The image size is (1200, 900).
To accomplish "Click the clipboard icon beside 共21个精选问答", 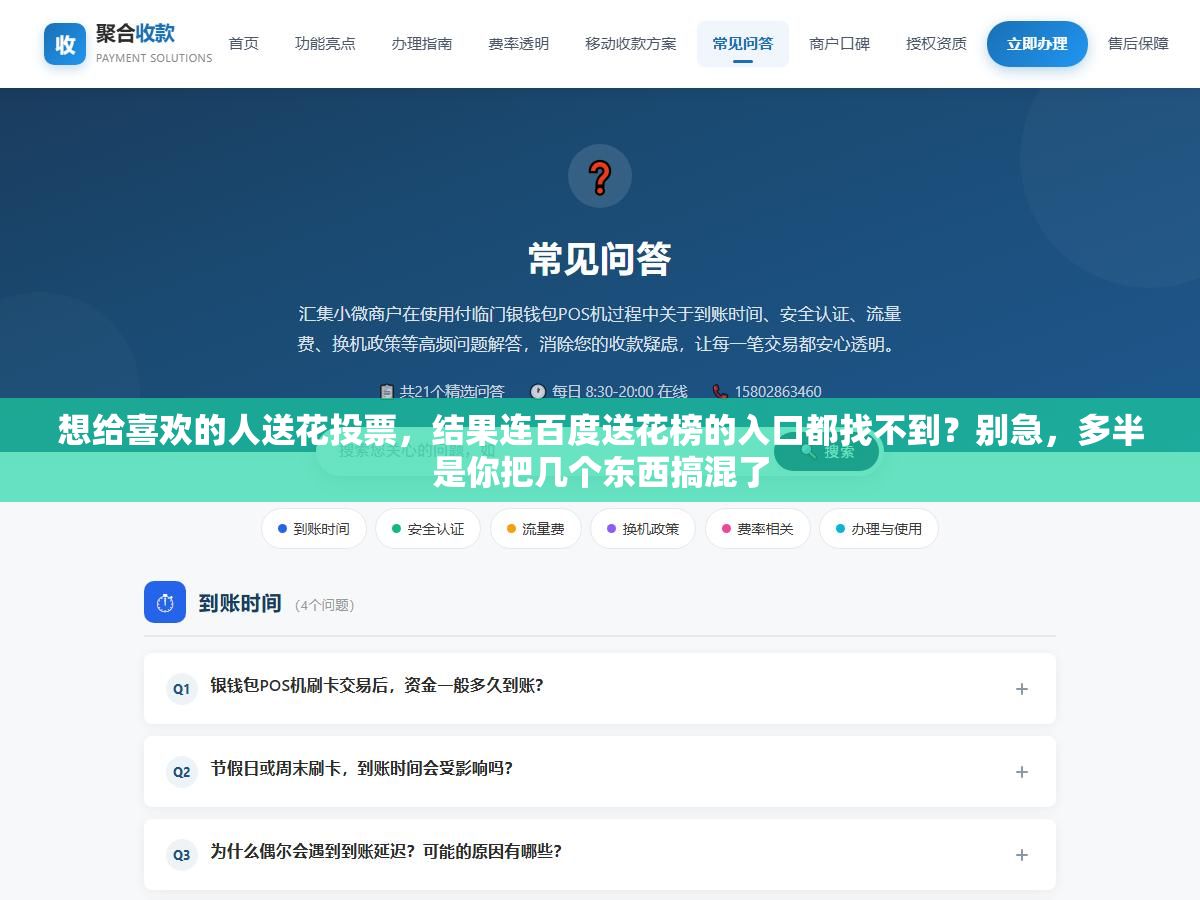I will point(387,392).
